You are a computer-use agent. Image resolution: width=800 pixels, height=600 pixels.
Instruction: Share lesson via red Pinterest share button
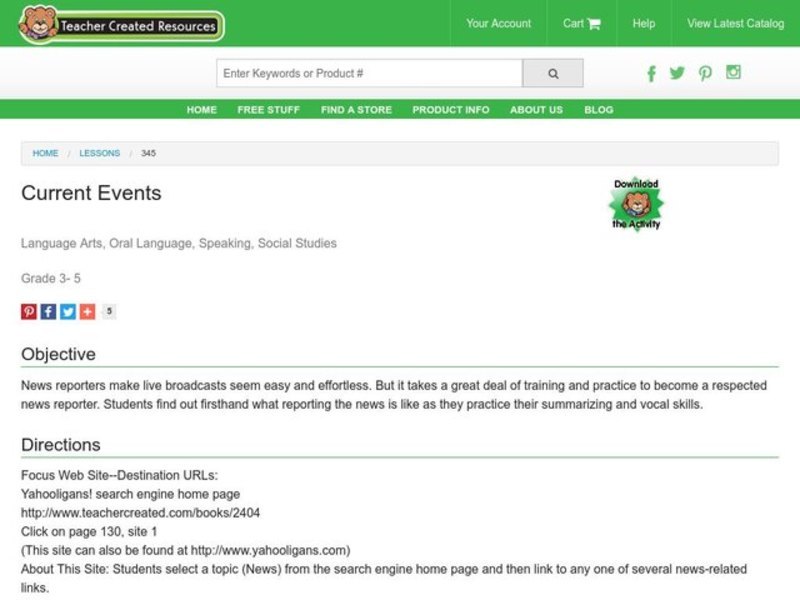pyautogui.click(x=29, y=311)
